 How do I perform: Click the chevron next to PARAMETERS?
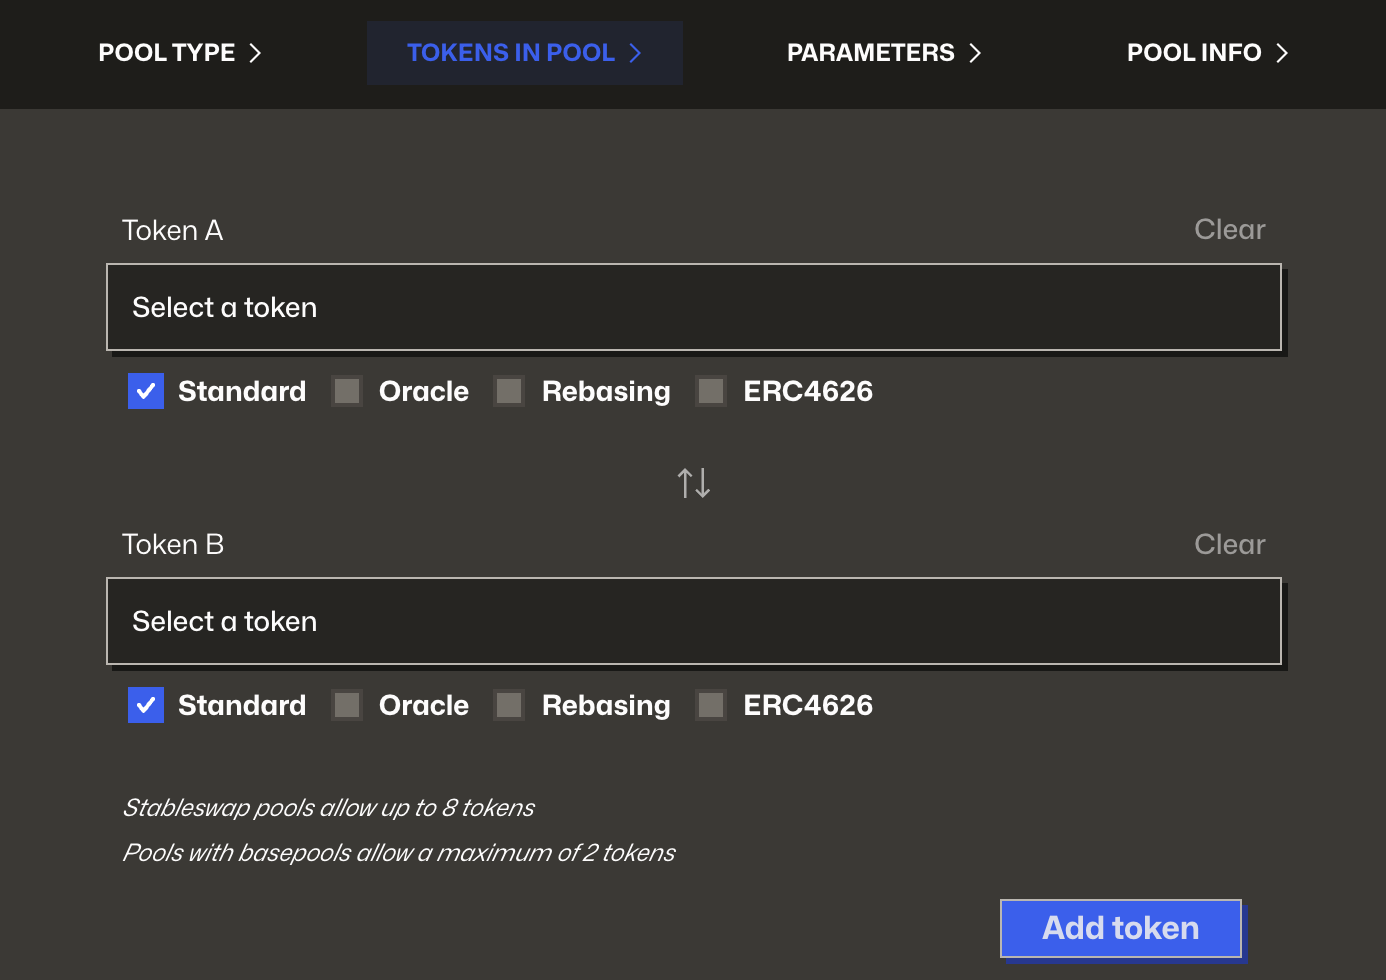(975, 53)
